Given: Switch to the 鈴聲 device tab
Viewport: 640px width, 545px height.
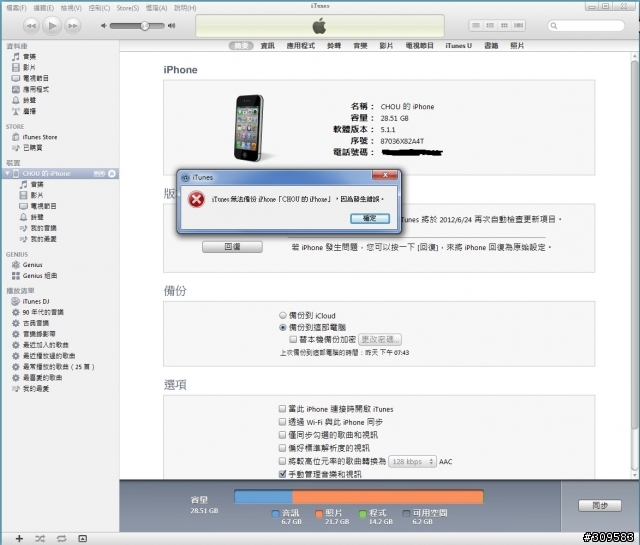Looking at the screenshot, I should click(x=334, y=46).
